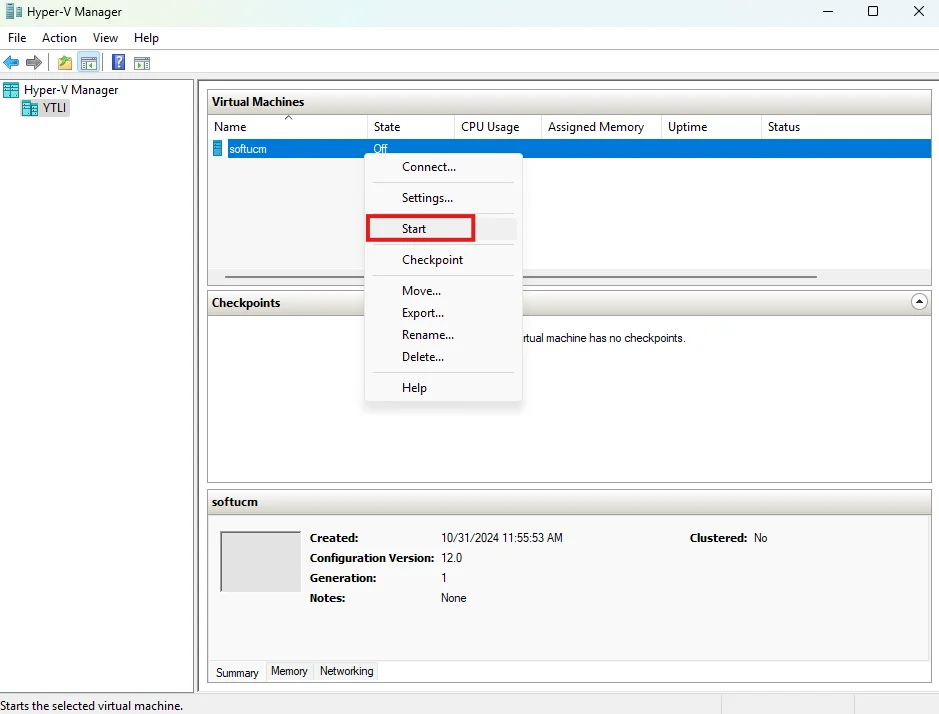939x714 pixels.
Task: Click the status bar message text
Action: coord(92,706)
